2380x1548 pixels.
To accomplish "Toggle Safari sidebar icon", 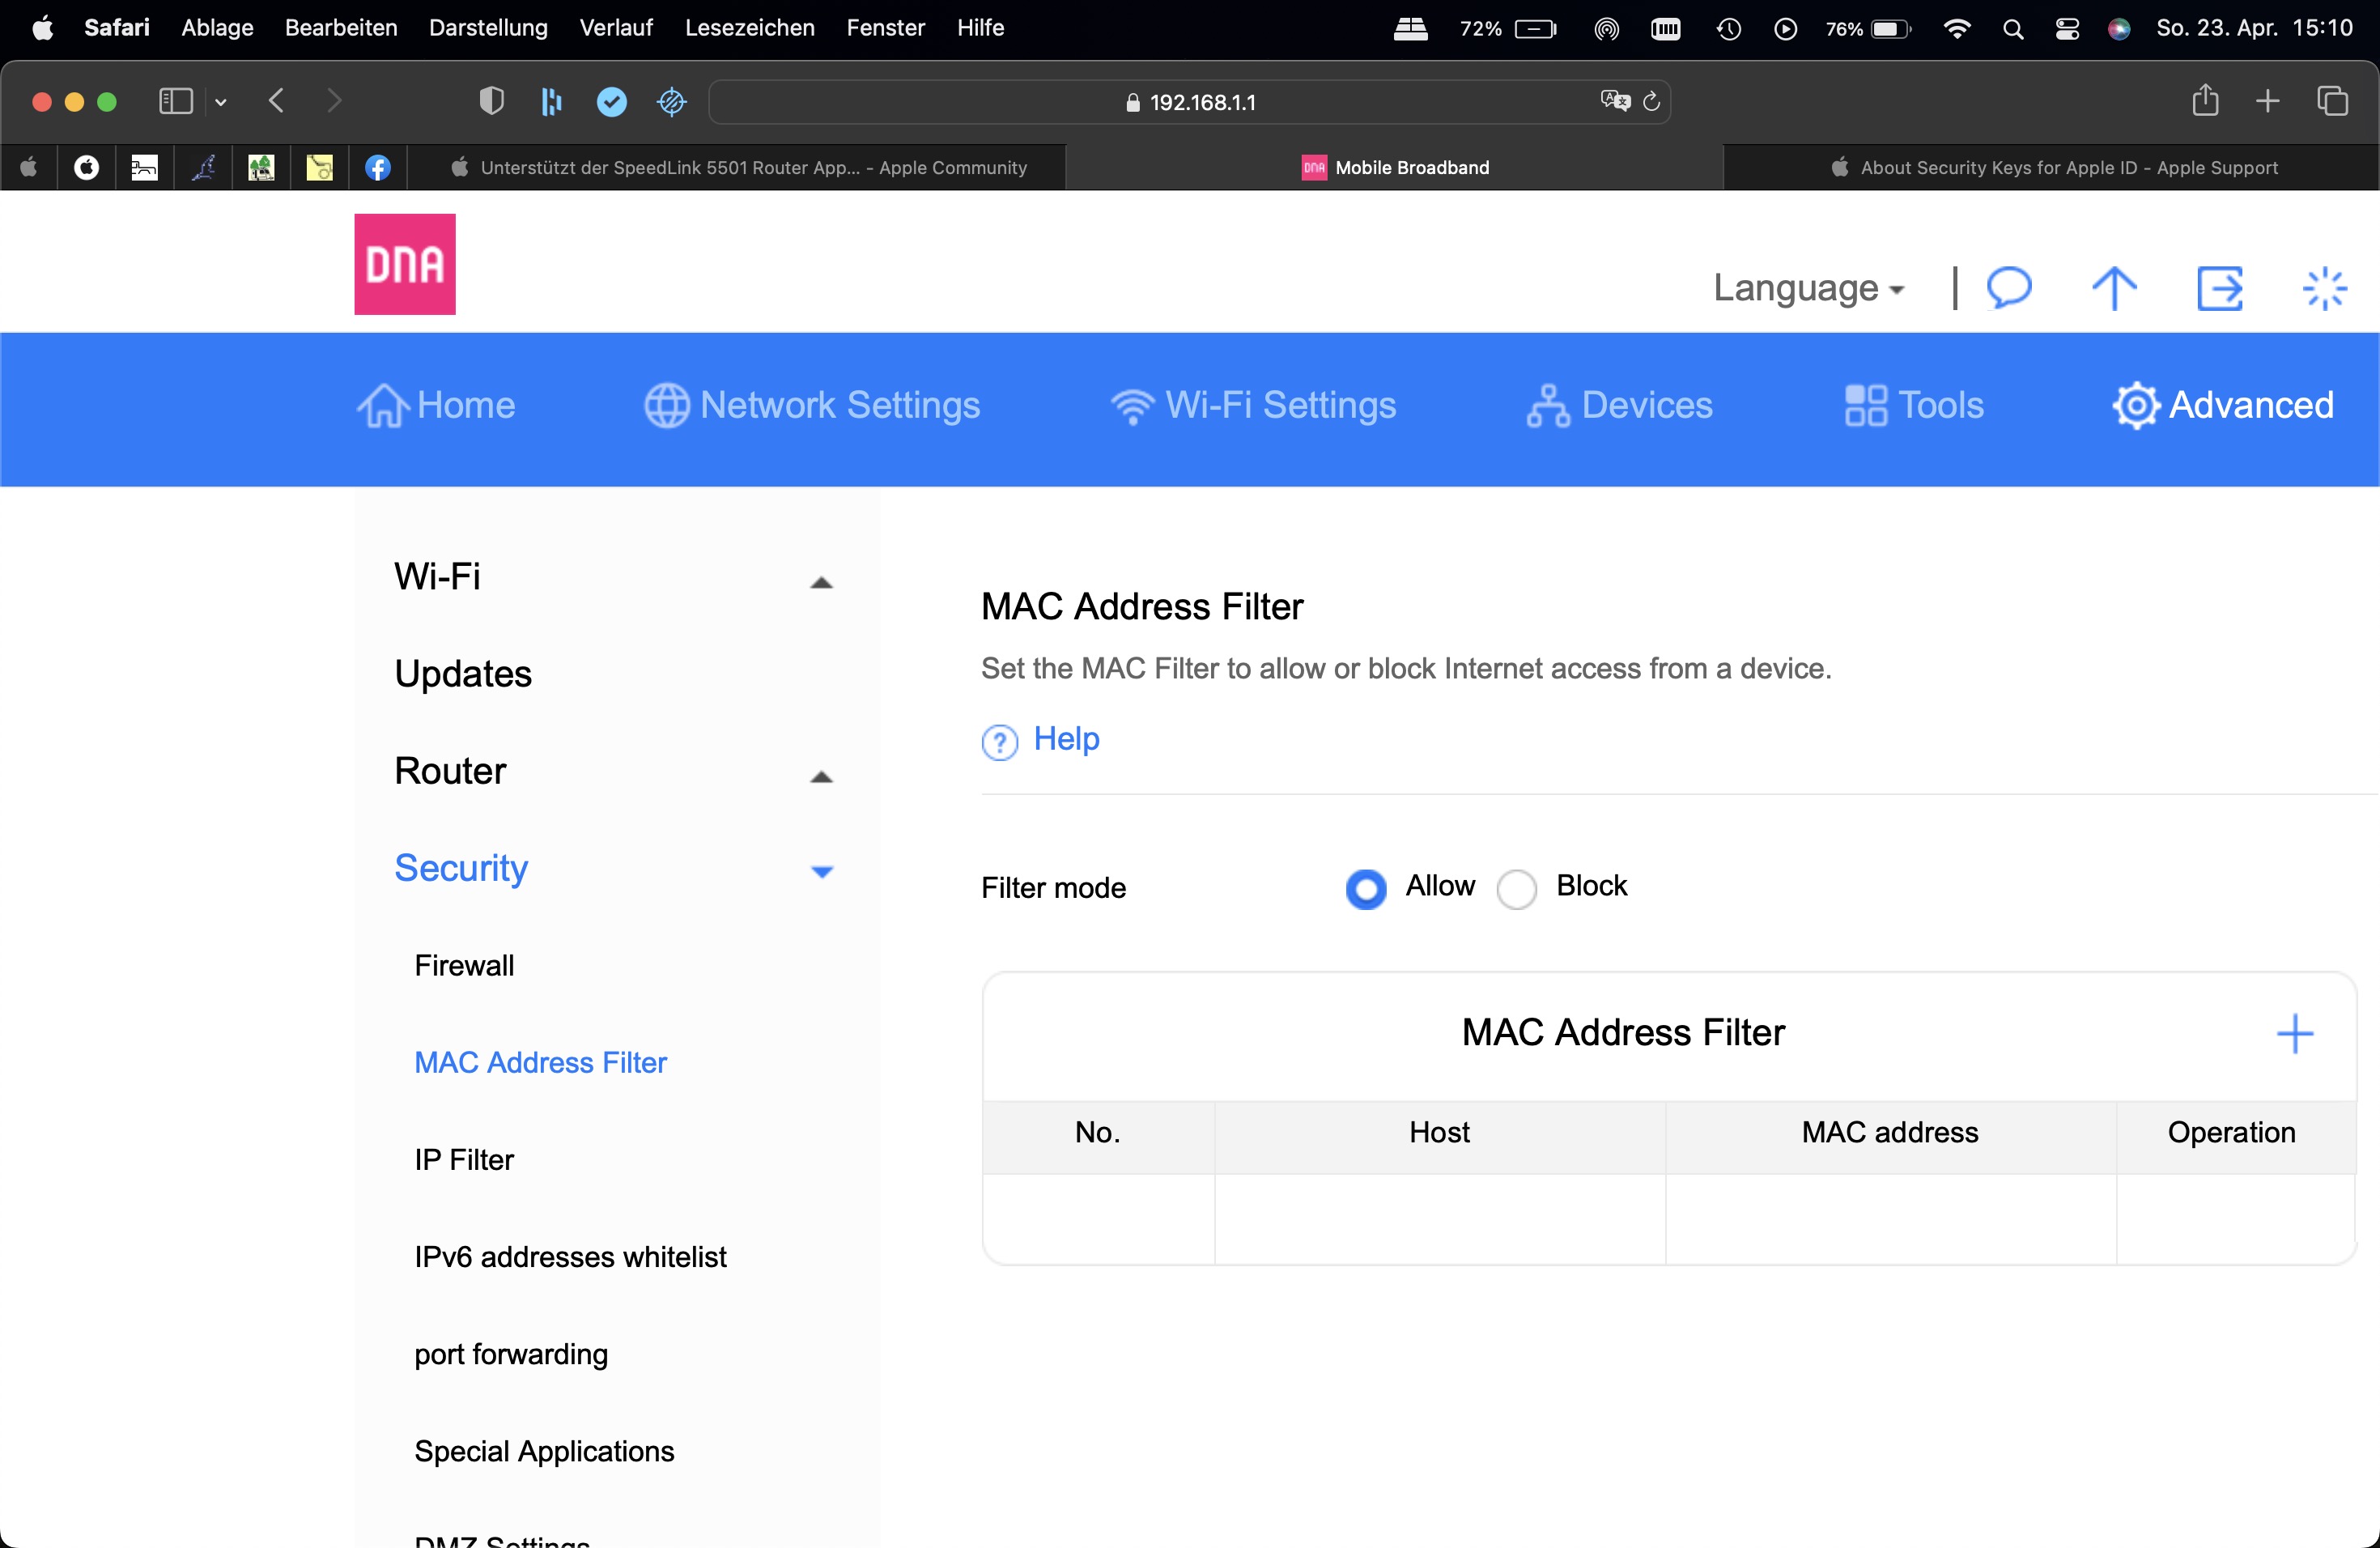I will (176, 101).
